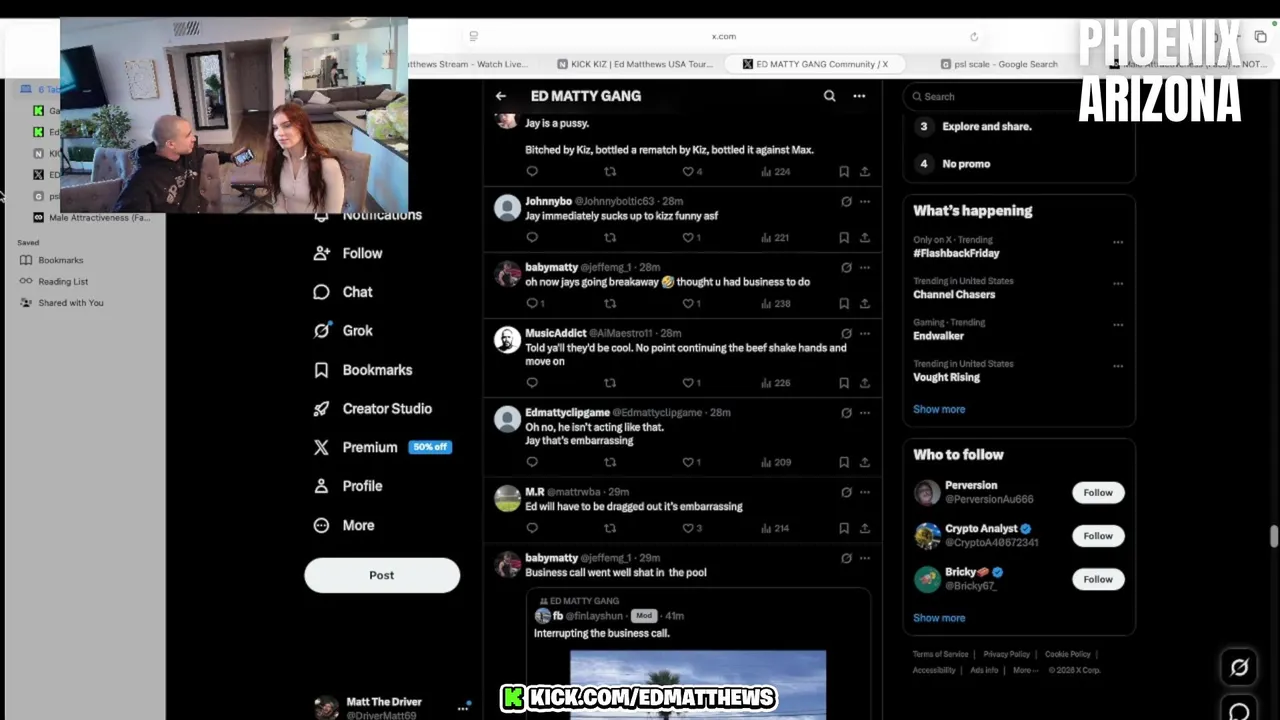Open Terms of Service footer link
Image resolution: width=1280 pixels, height=720 pixels.
[940, 654]
